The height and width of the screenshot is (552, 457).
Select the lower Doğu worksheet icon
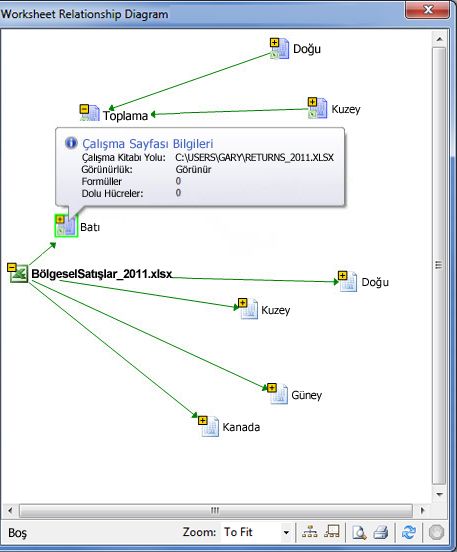click(x=349, y=282)
